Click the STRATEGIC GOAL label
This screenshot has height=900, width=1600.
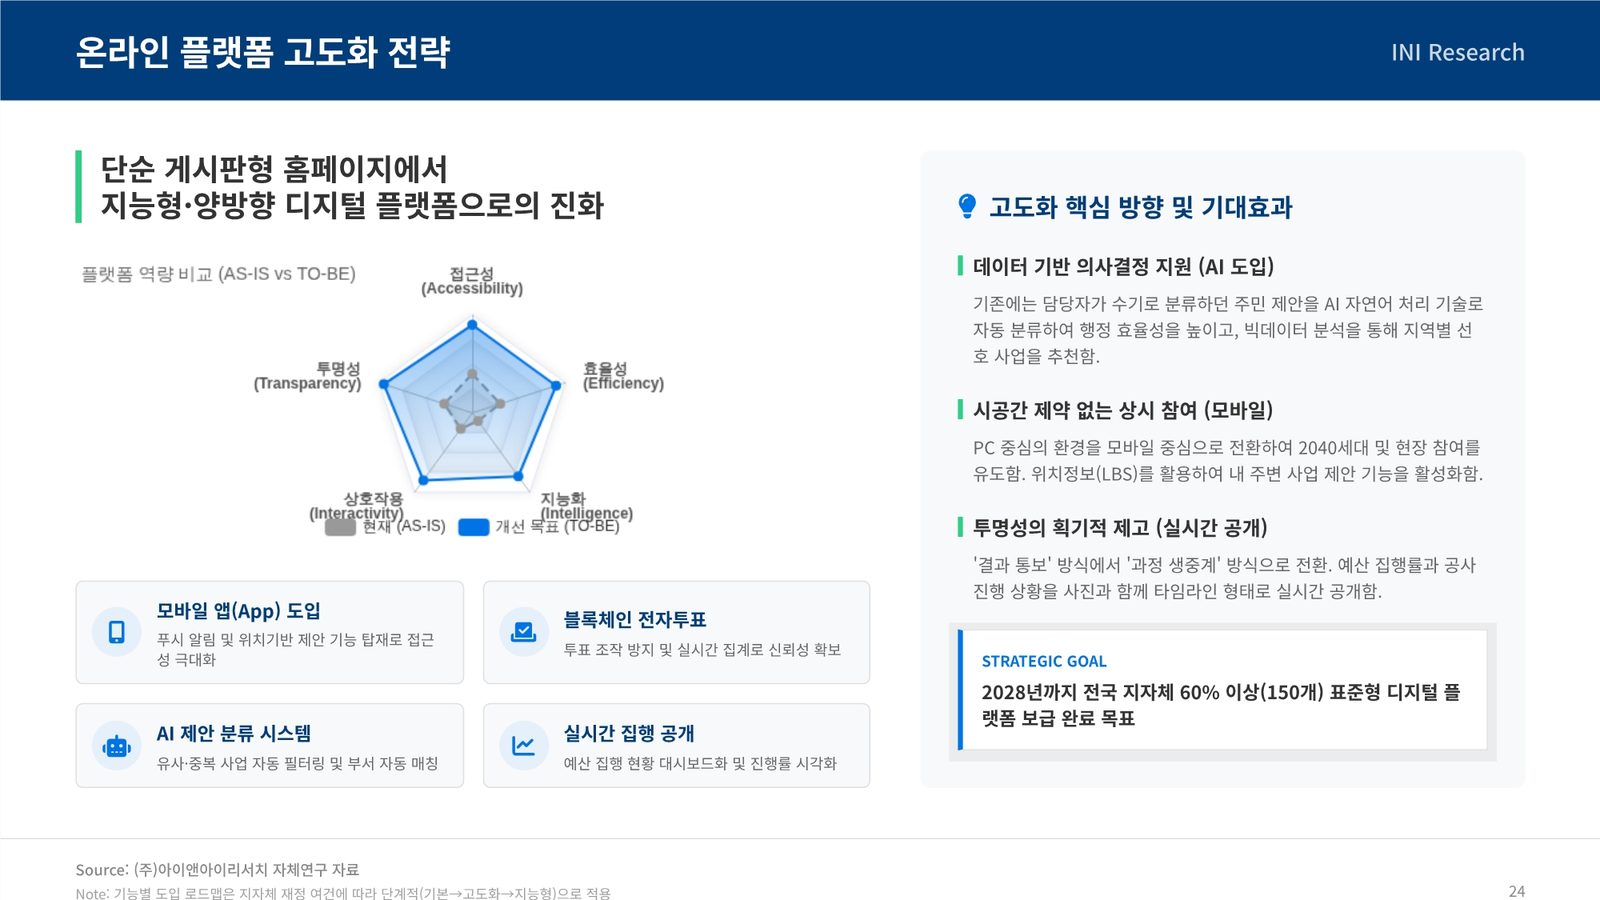(1044, 661)
